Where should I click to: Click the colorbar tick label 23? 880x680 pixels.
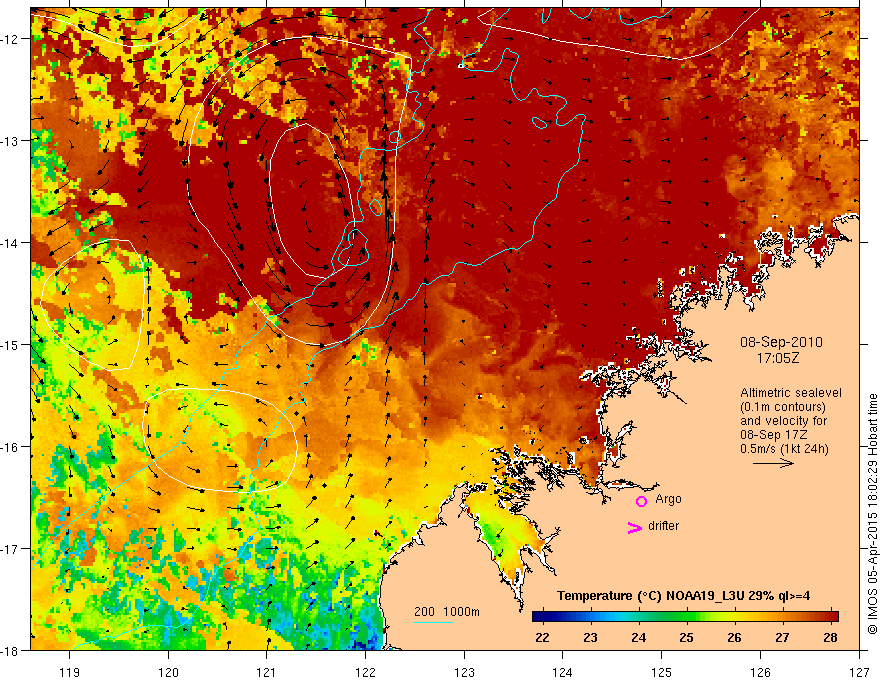(x=590, y=637)
